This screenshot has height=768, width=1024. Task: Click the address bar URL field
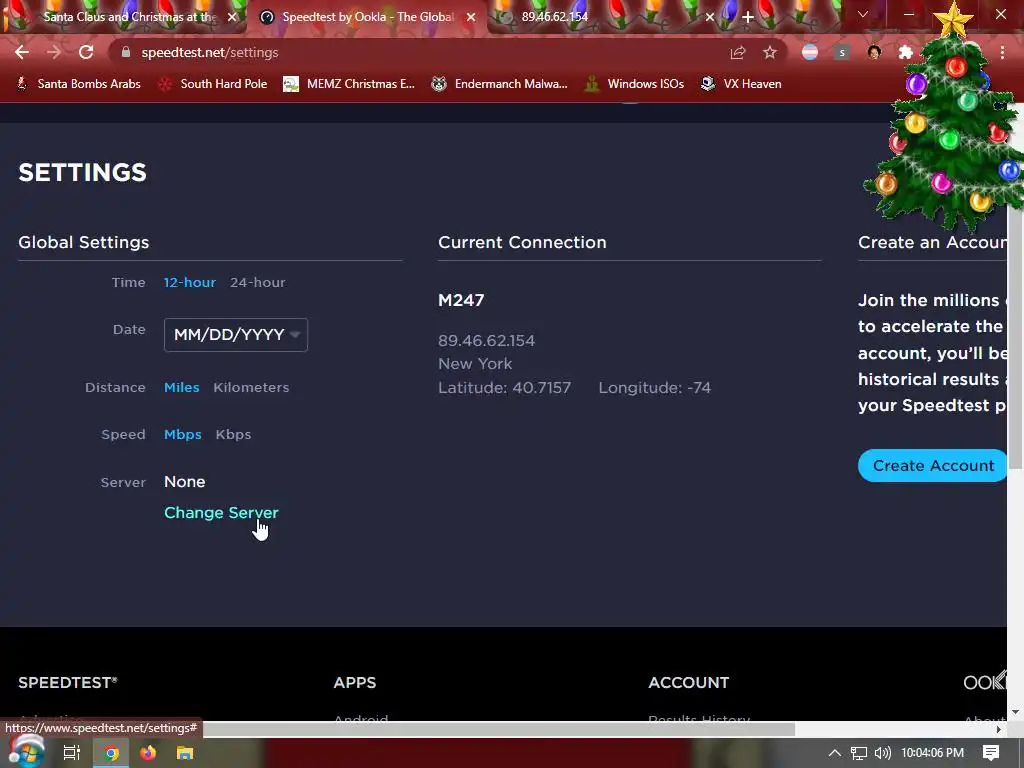[418, 52]
